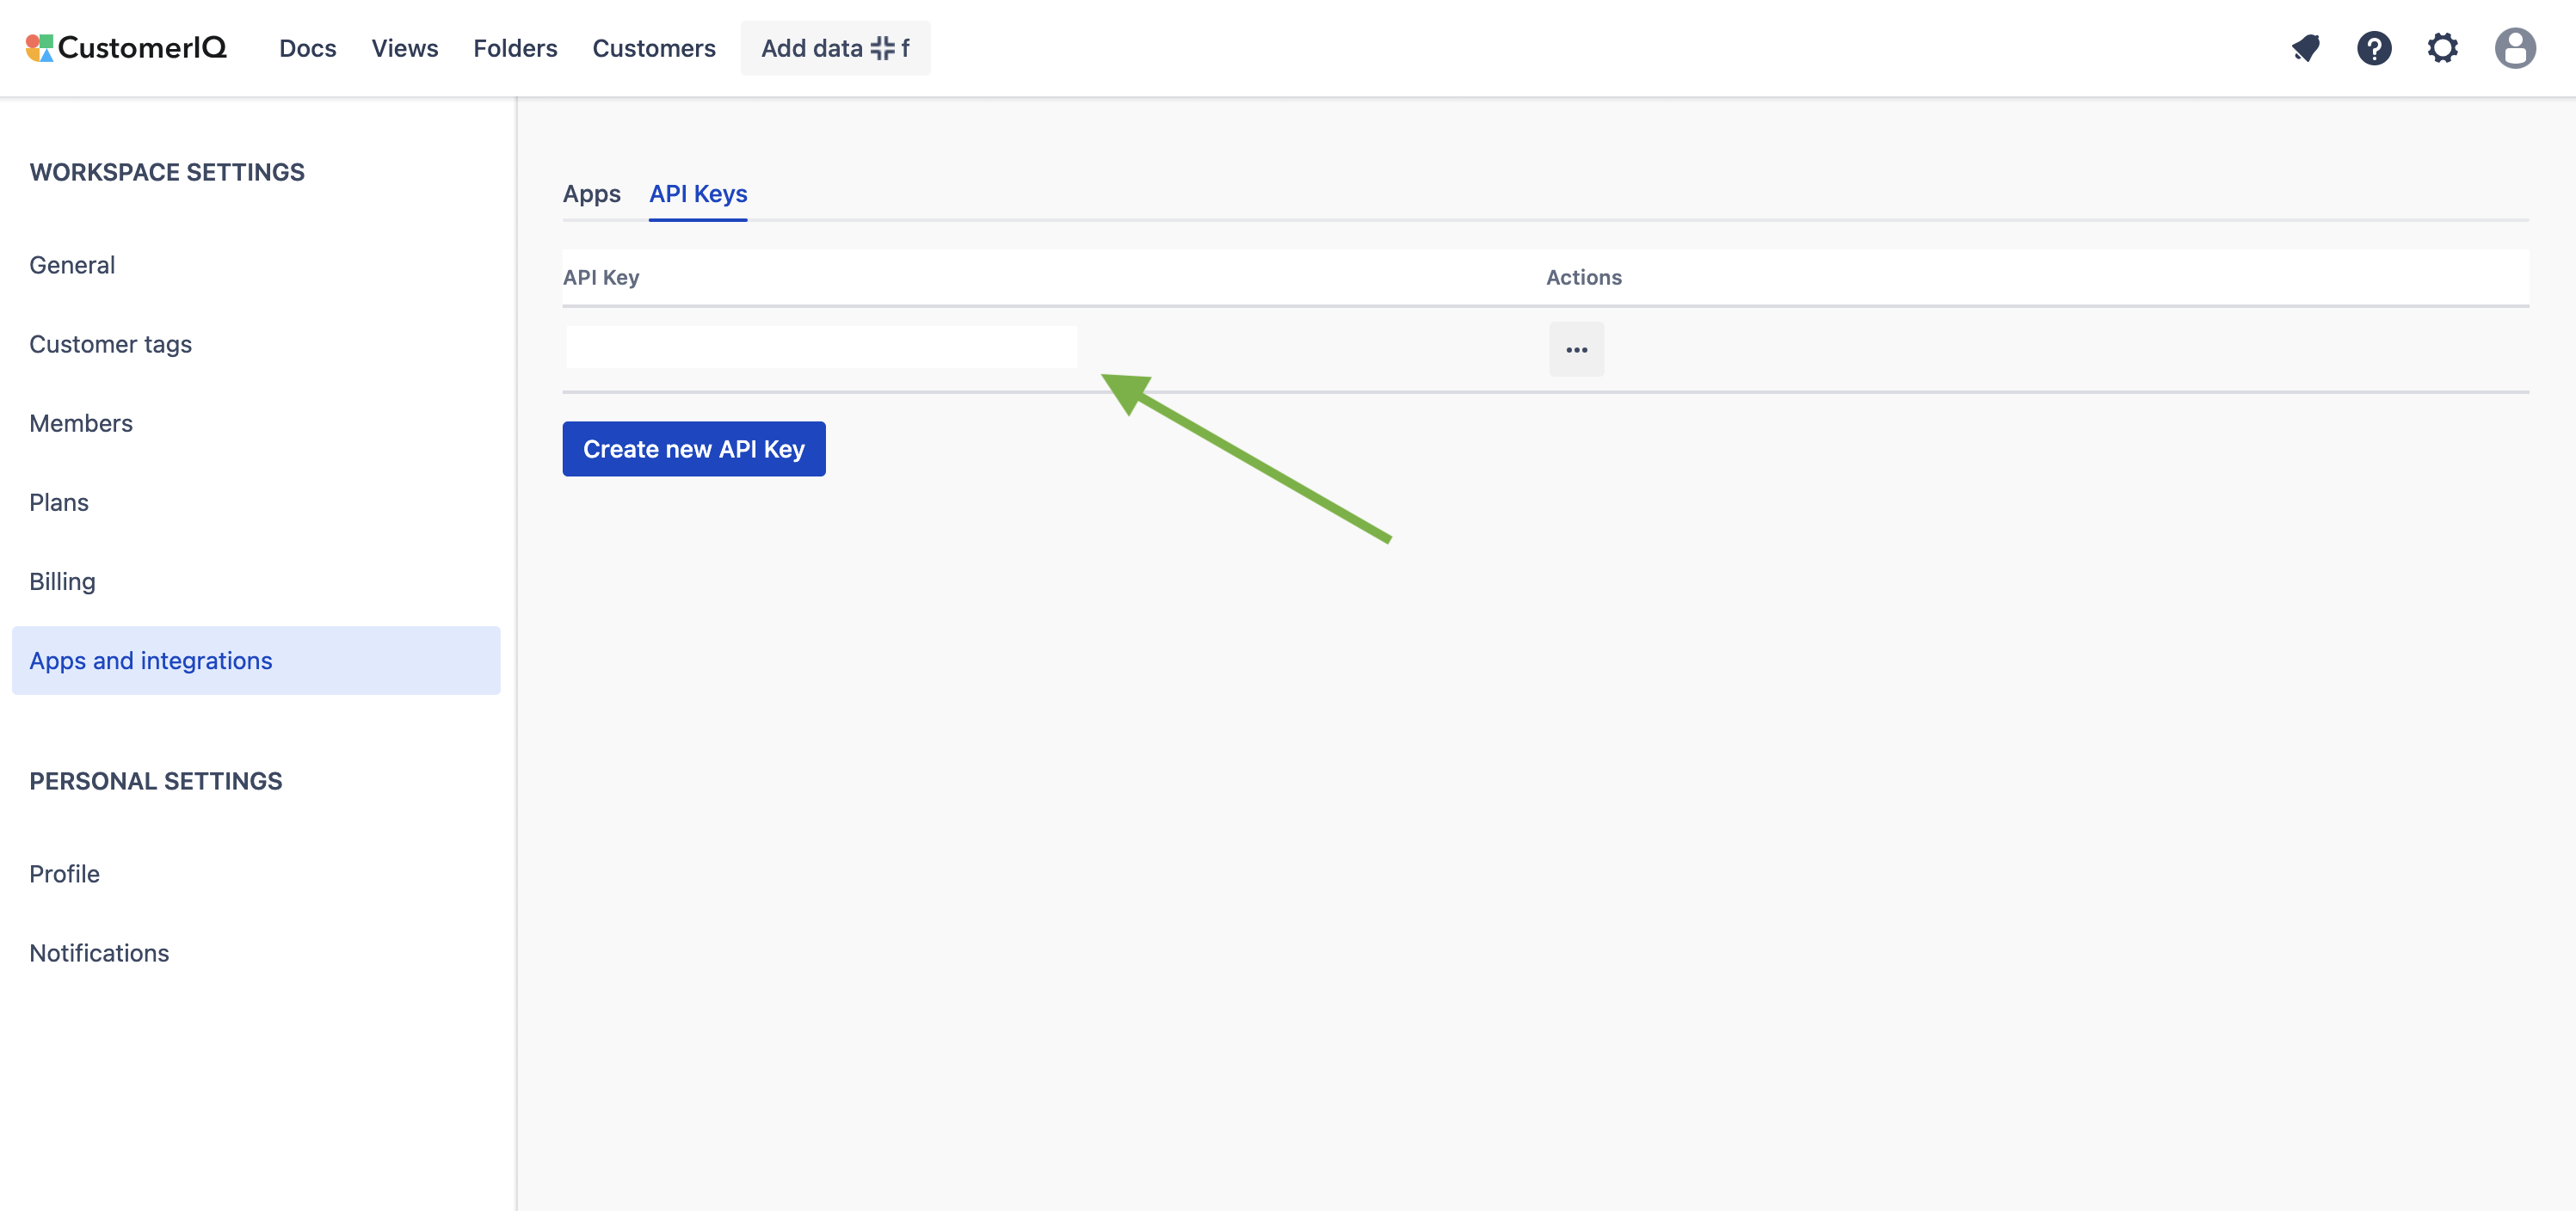Open Docs in top navigation
The height and width of the screenshot is (1211, 2576).
click(x=307, y=48)
